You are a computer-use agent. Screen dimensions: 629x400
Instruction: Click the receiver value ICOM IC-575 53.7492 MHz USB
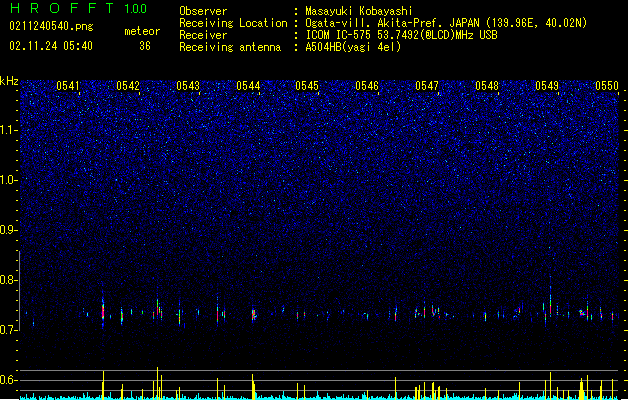coord(401,35)
